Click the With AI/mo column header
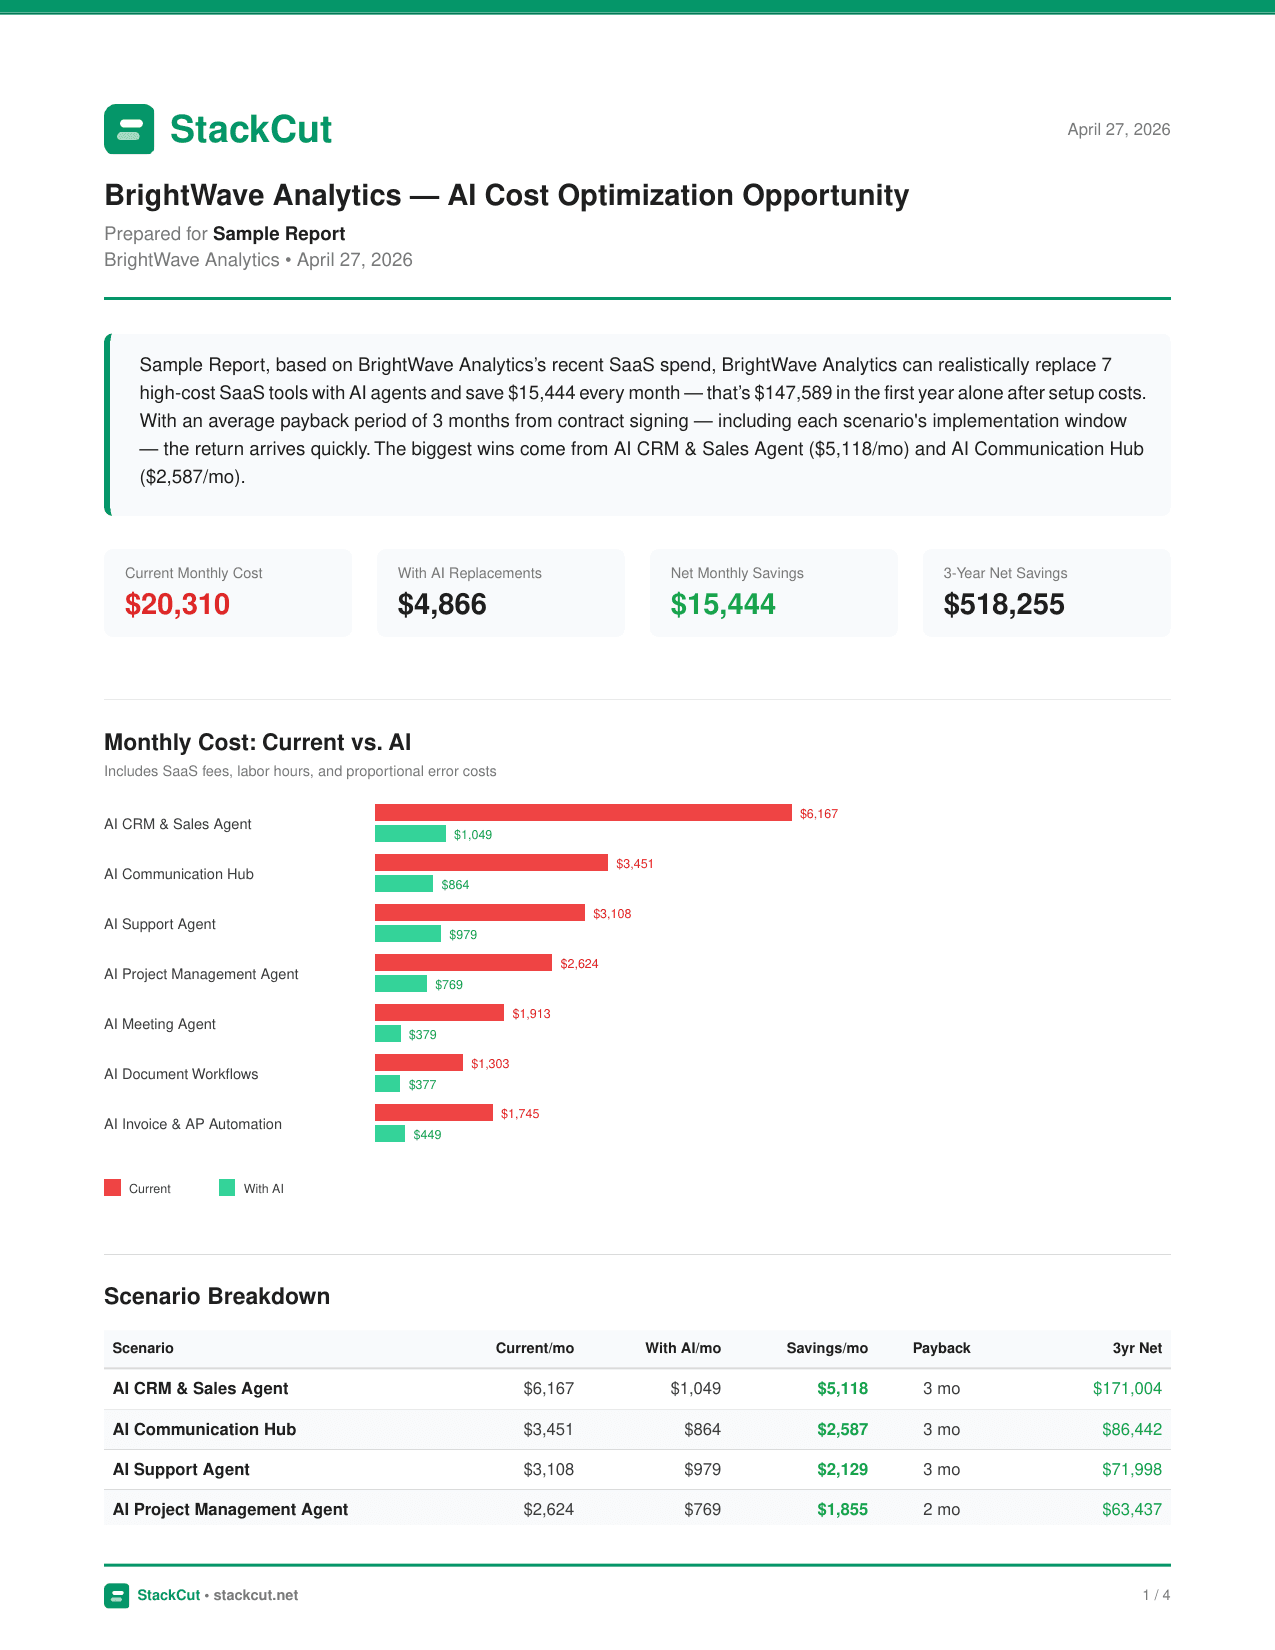The image size is (1275, 1650). 683,1348
